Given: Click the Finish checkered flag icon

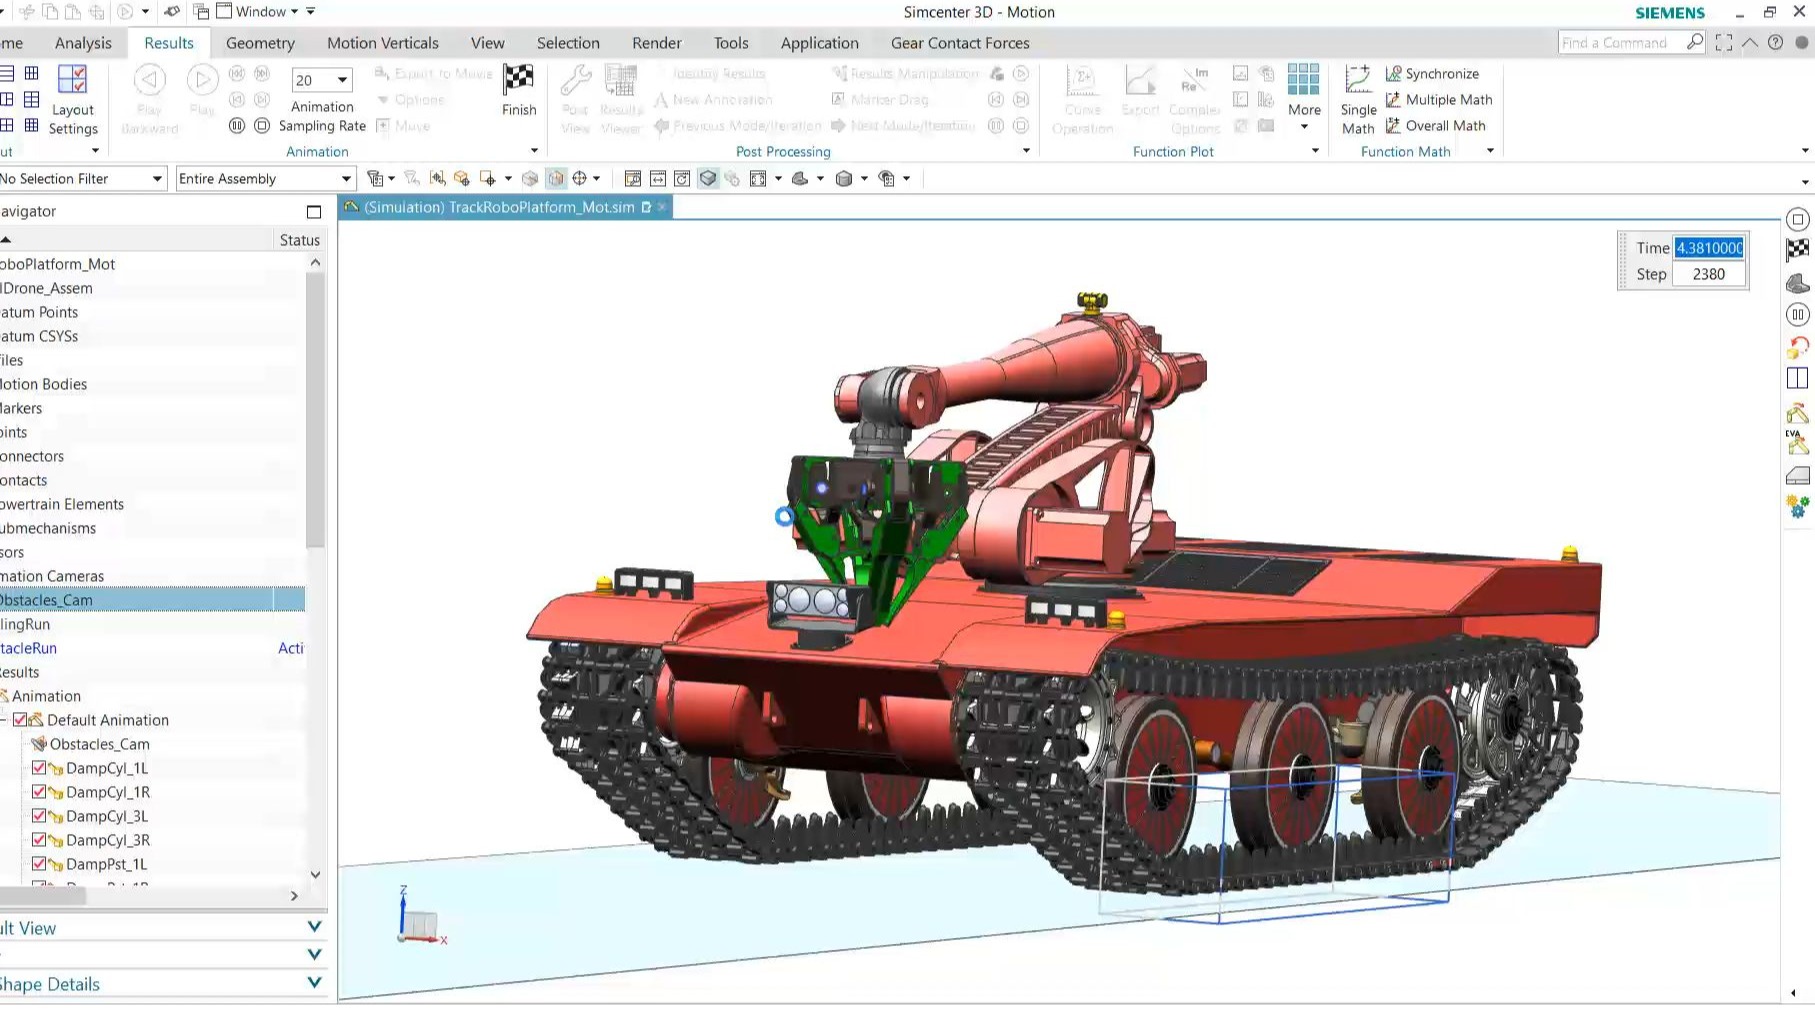Looking at the screenshot, I should click(x=518, y=79).
